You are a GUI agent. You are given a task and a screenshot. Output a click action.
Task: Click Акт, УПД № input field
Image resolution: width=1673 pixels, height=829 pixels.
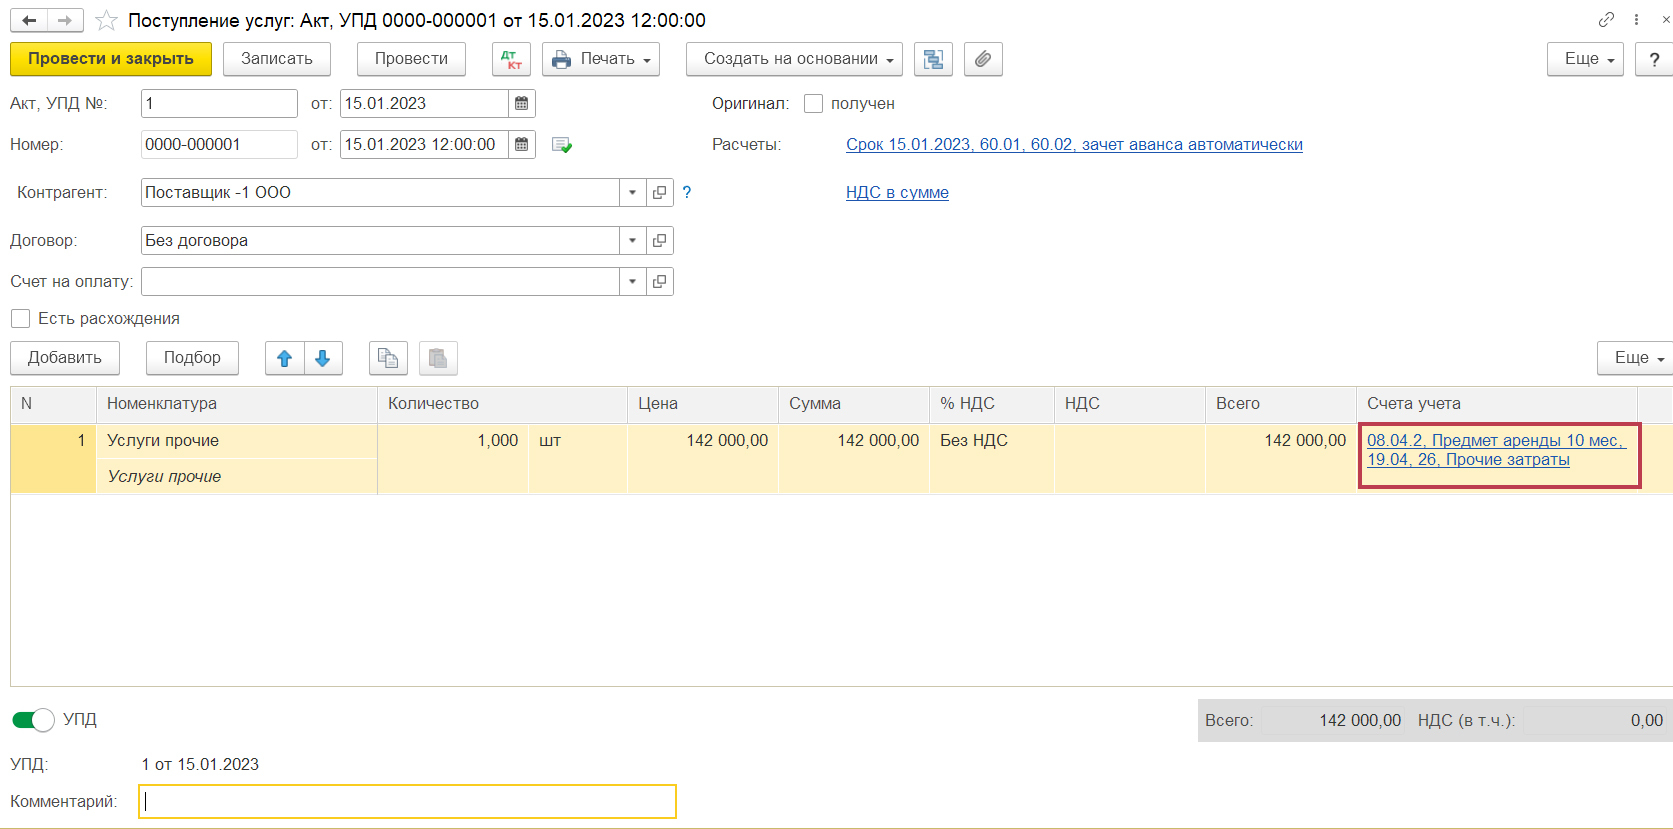219,103
